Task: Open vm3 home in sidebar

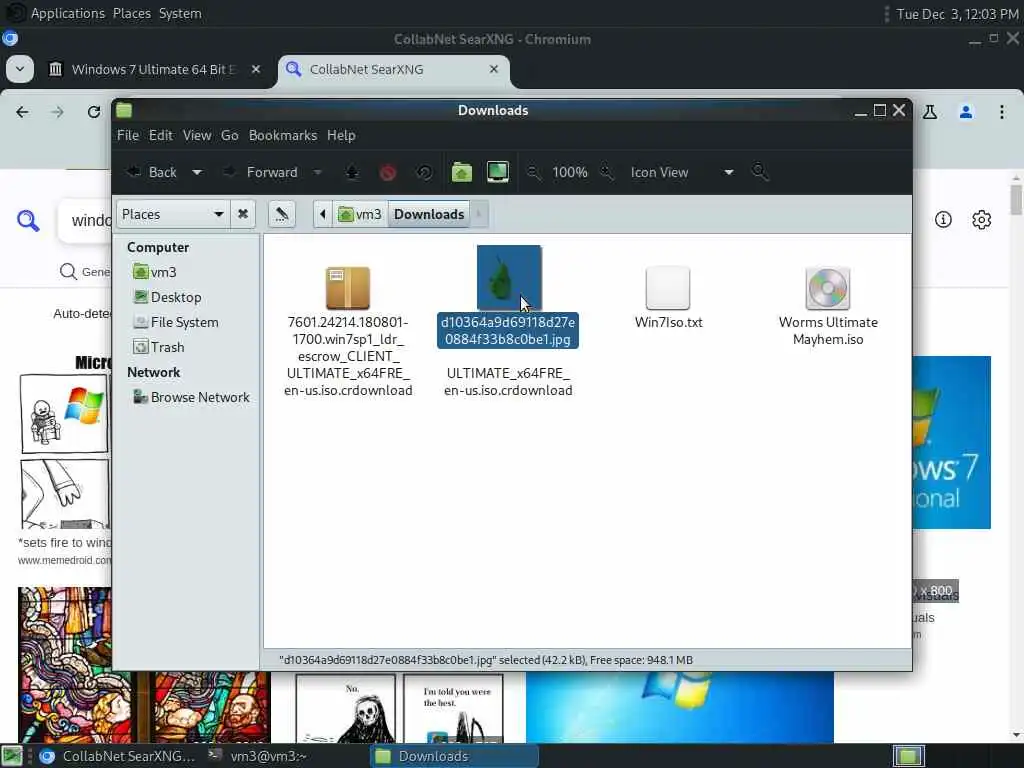Action: (155, 272)
